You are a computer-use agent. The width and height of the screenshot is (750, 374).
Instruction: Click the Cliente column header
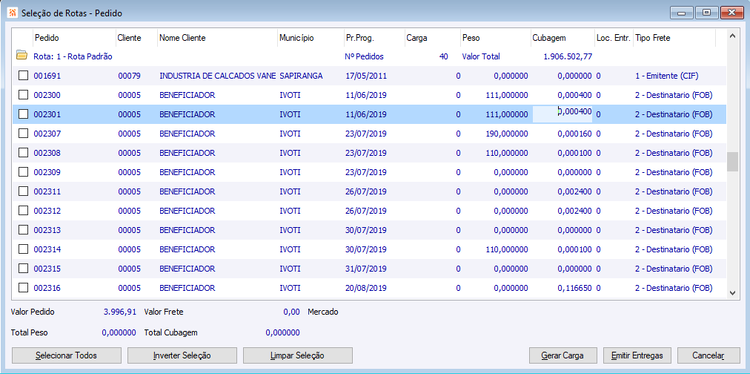click(x=136, y=38)
